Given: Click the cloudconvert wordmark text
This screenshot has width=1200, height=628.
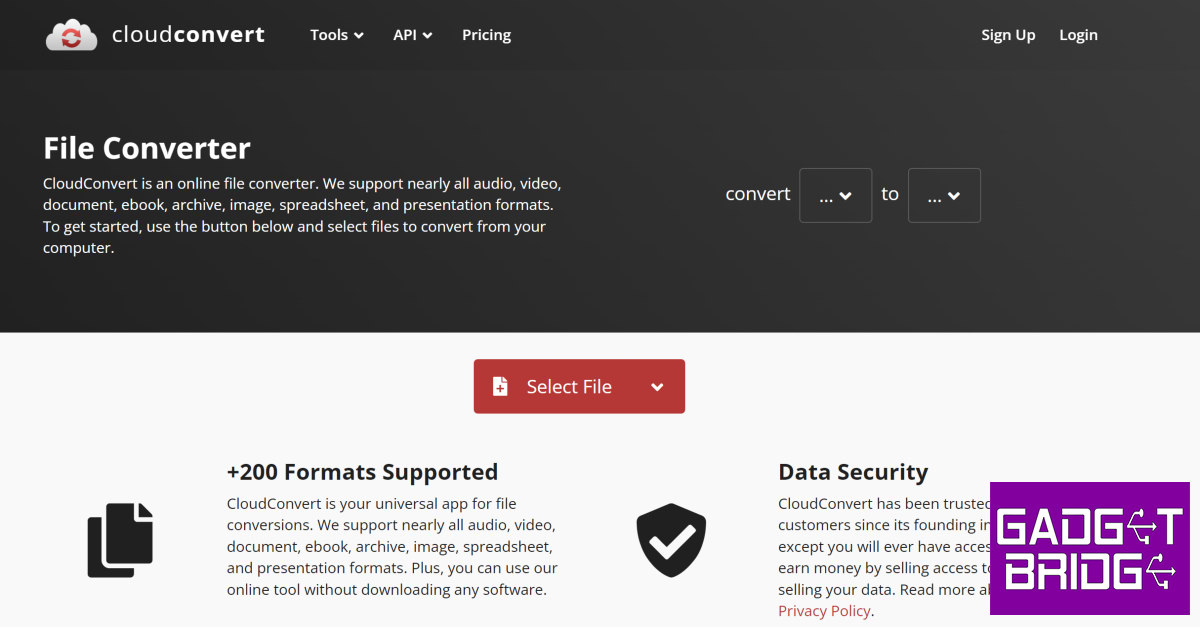Looking at the screenshot, I should pos(188,35).
